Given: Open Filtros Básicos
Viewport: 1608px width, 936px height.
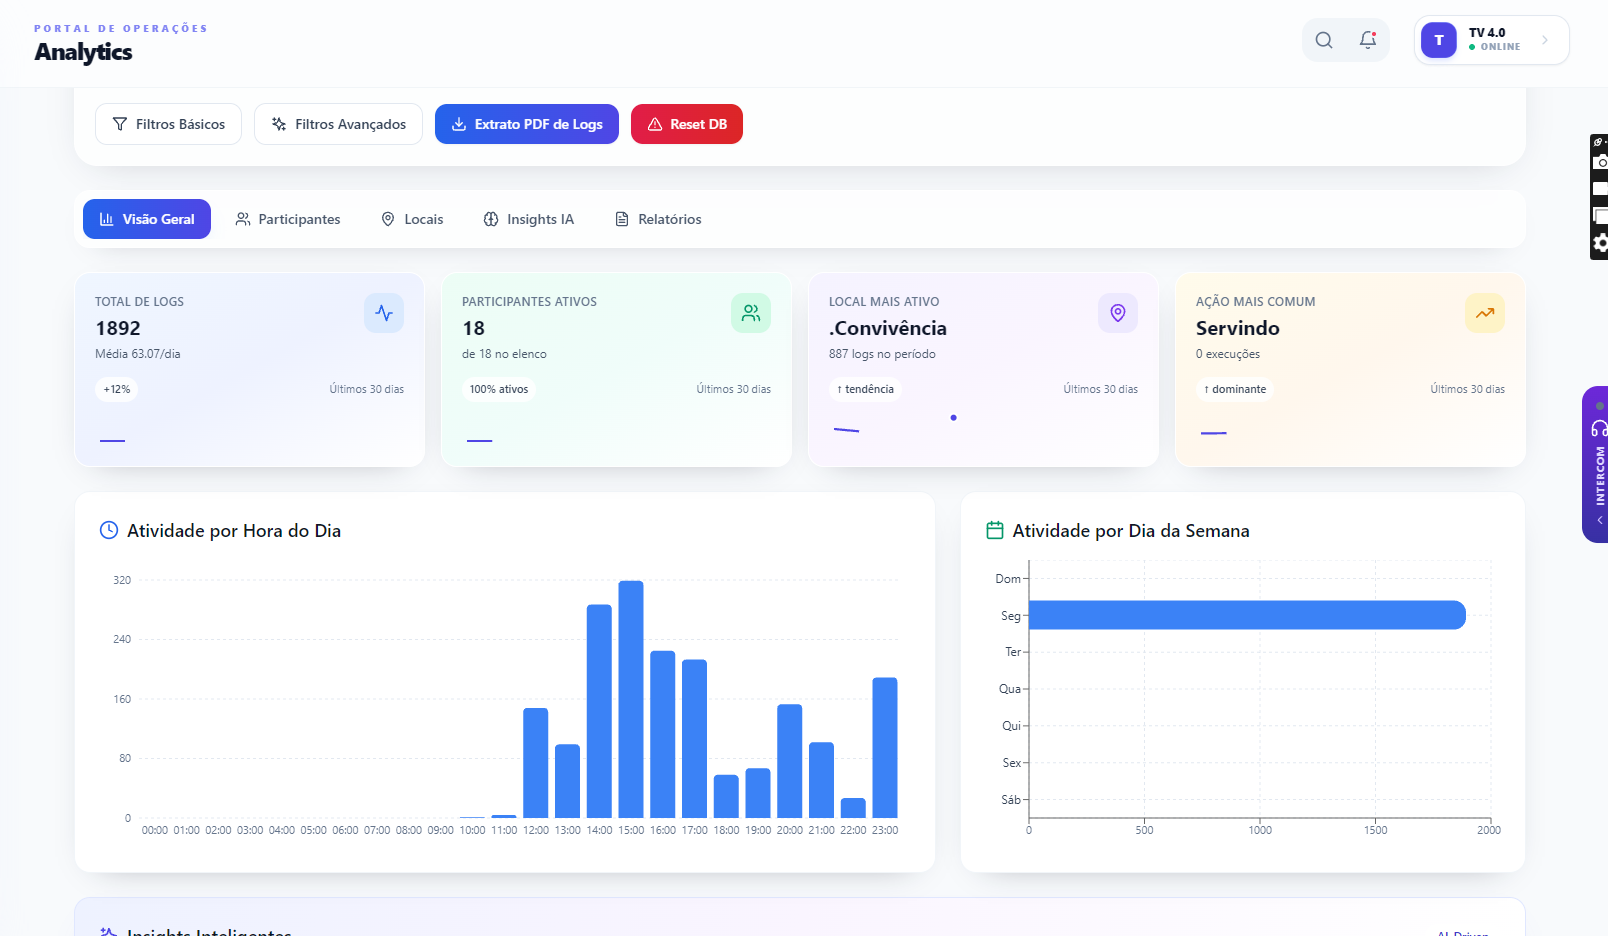Looking at the screenshot, I should 168,124.
